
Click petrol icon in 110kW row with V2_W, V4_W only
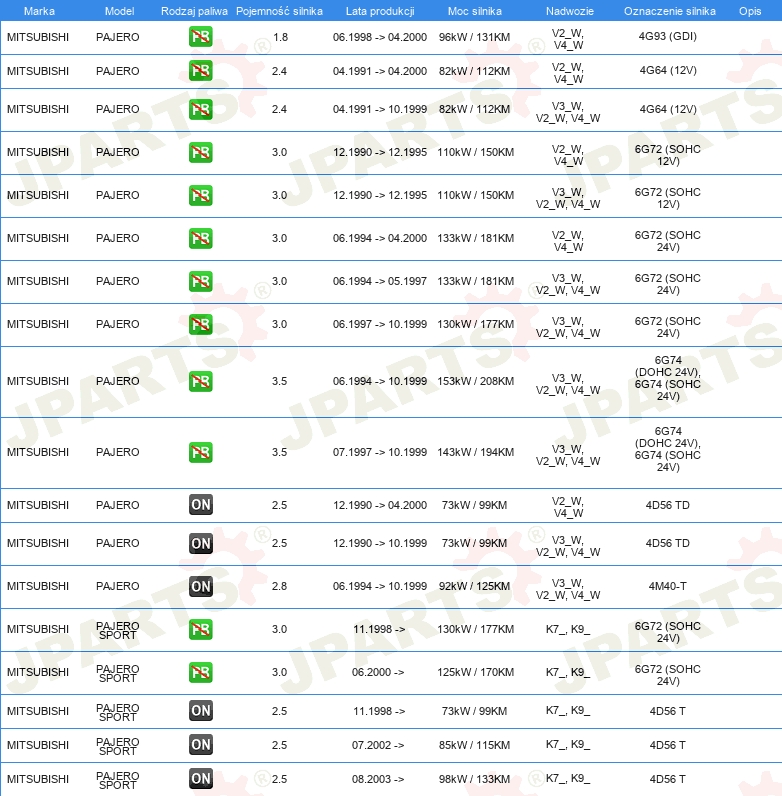[201, 152]
